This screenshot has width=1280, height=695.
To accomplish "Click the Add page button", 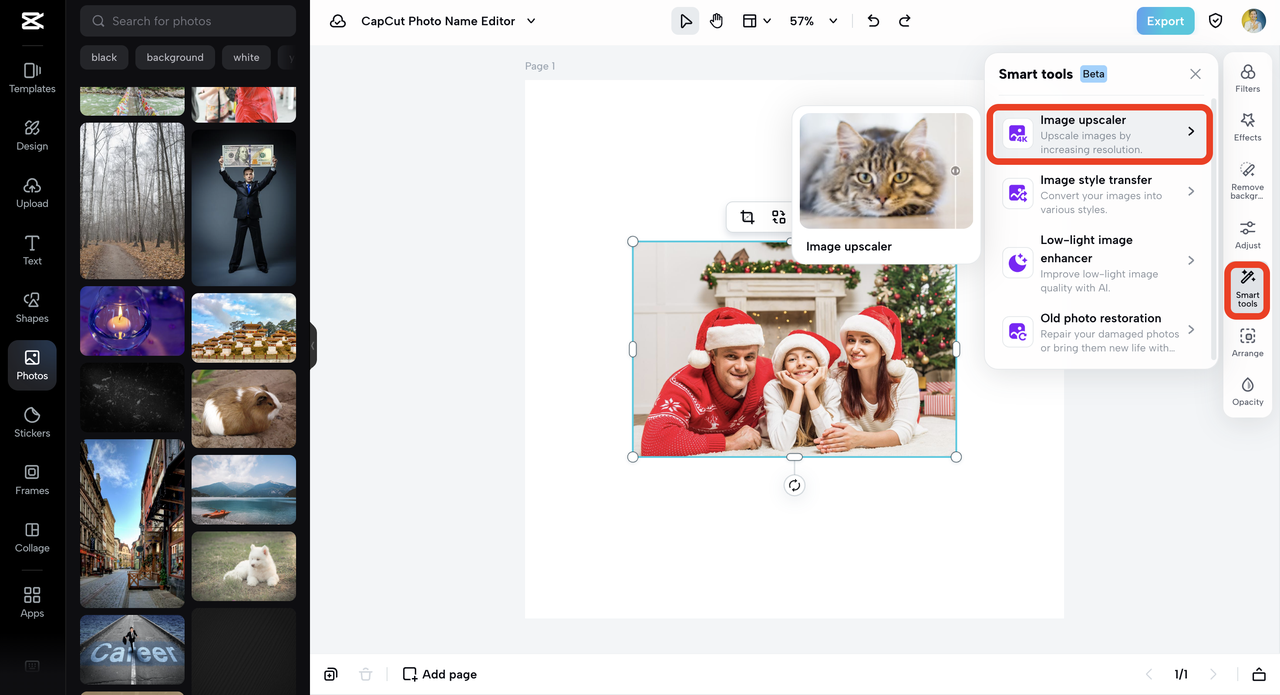I will [439, 674].
